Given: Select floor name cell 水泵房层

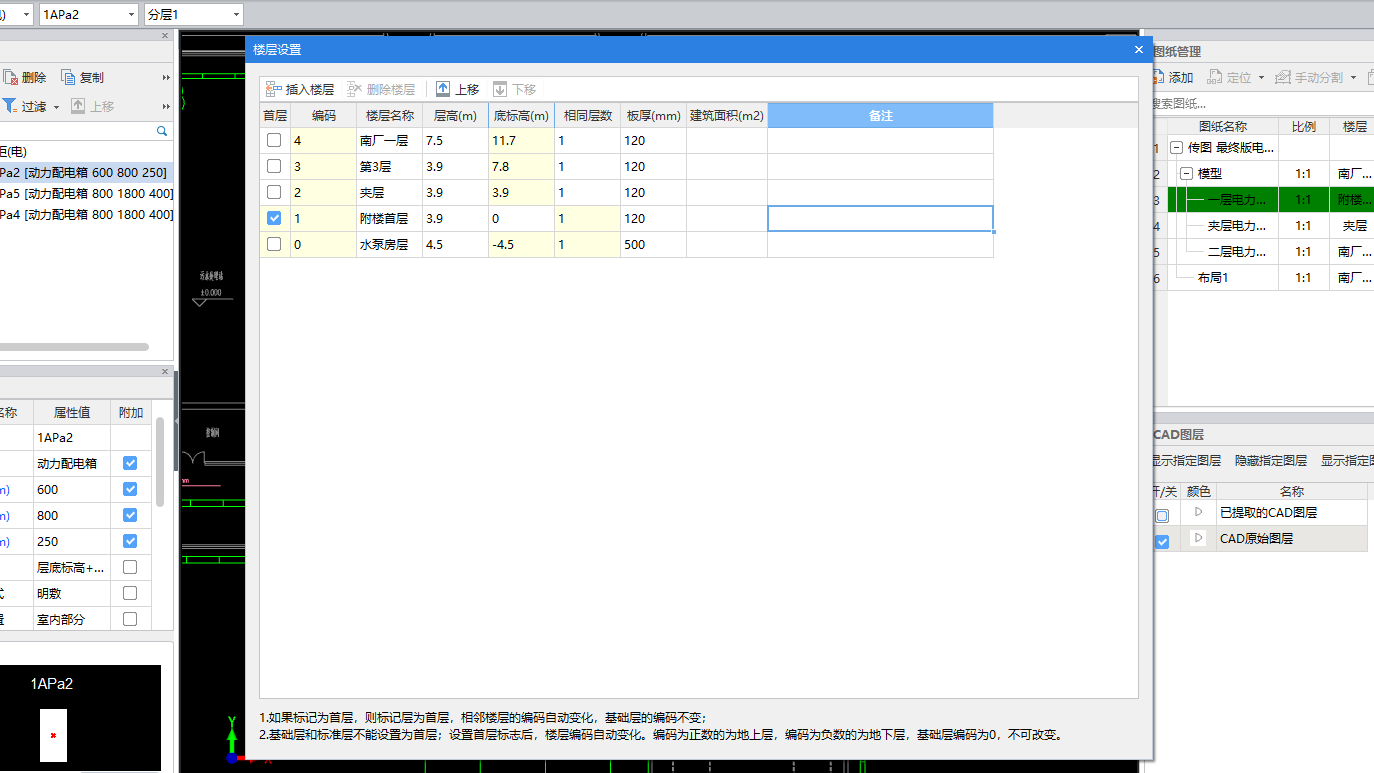Looking at the screenshot, I should point(389,245).
